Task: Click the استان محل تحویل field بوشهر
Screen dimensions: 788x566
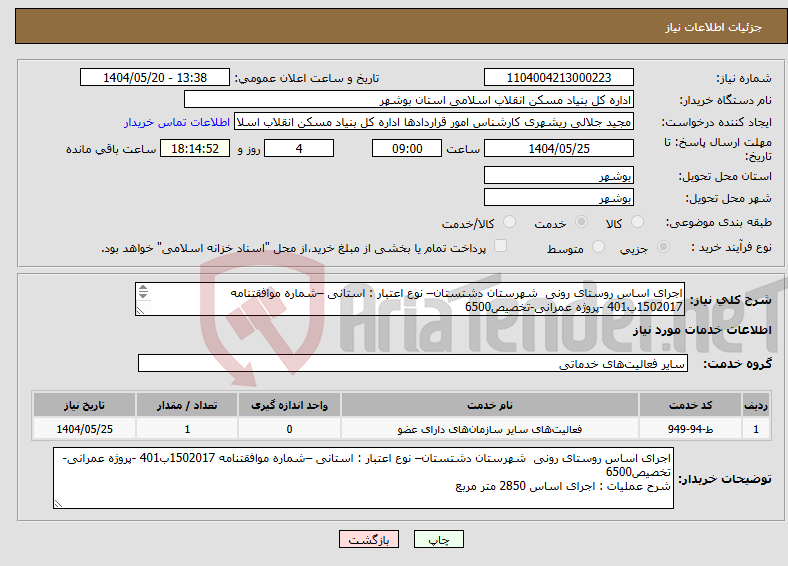Action: 558,175
